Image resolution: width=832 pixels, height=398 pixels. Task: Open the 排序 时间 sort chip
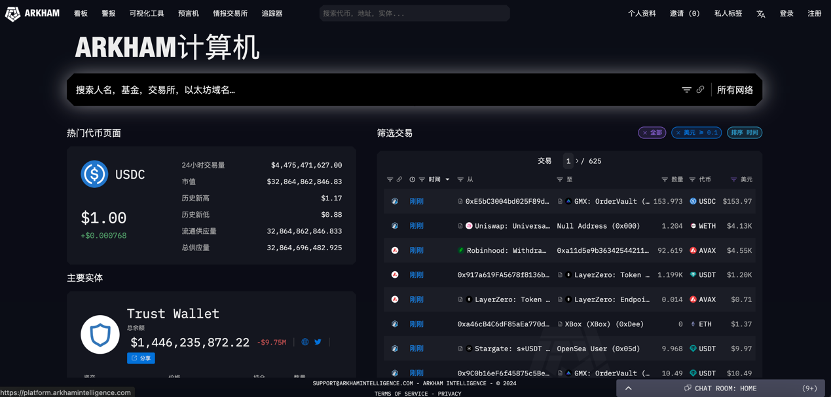click(x=744, y=133)
